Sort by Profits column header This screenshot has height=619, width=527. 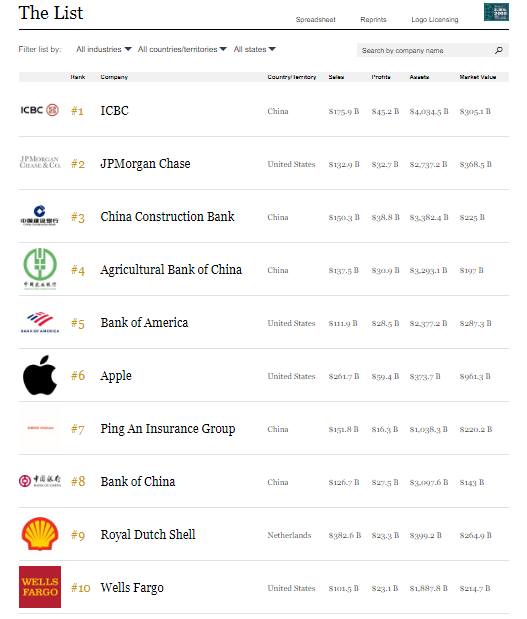point(381,77)
